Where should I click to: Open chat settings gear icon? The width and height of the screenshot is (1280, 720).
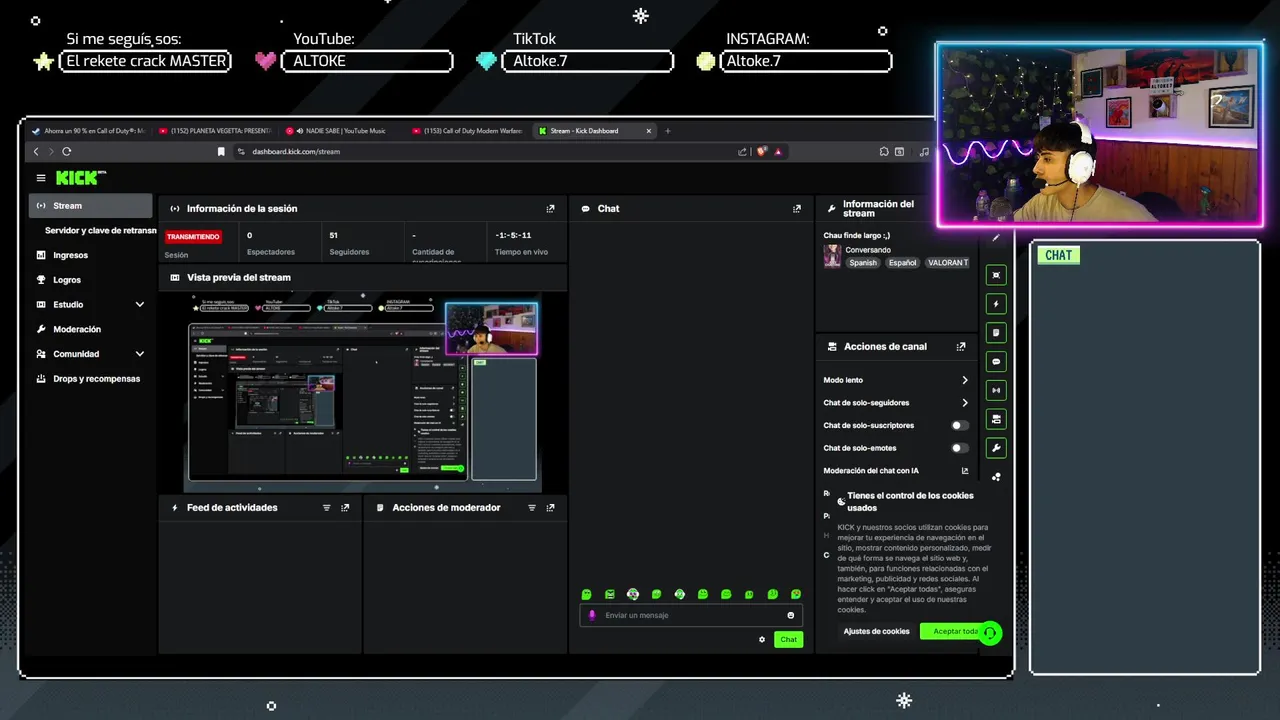[762, 639]
